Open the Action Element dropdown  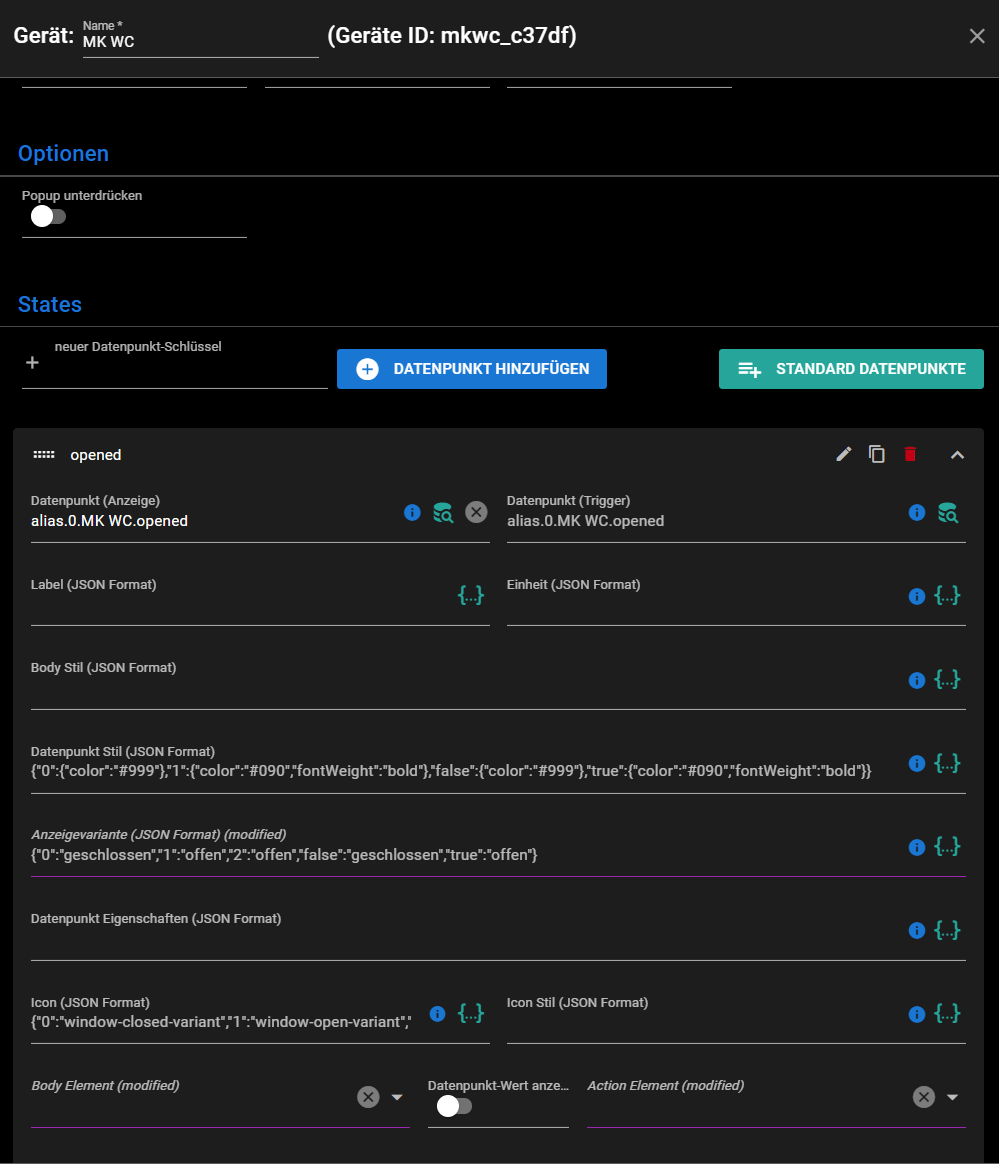(952, 1097)
